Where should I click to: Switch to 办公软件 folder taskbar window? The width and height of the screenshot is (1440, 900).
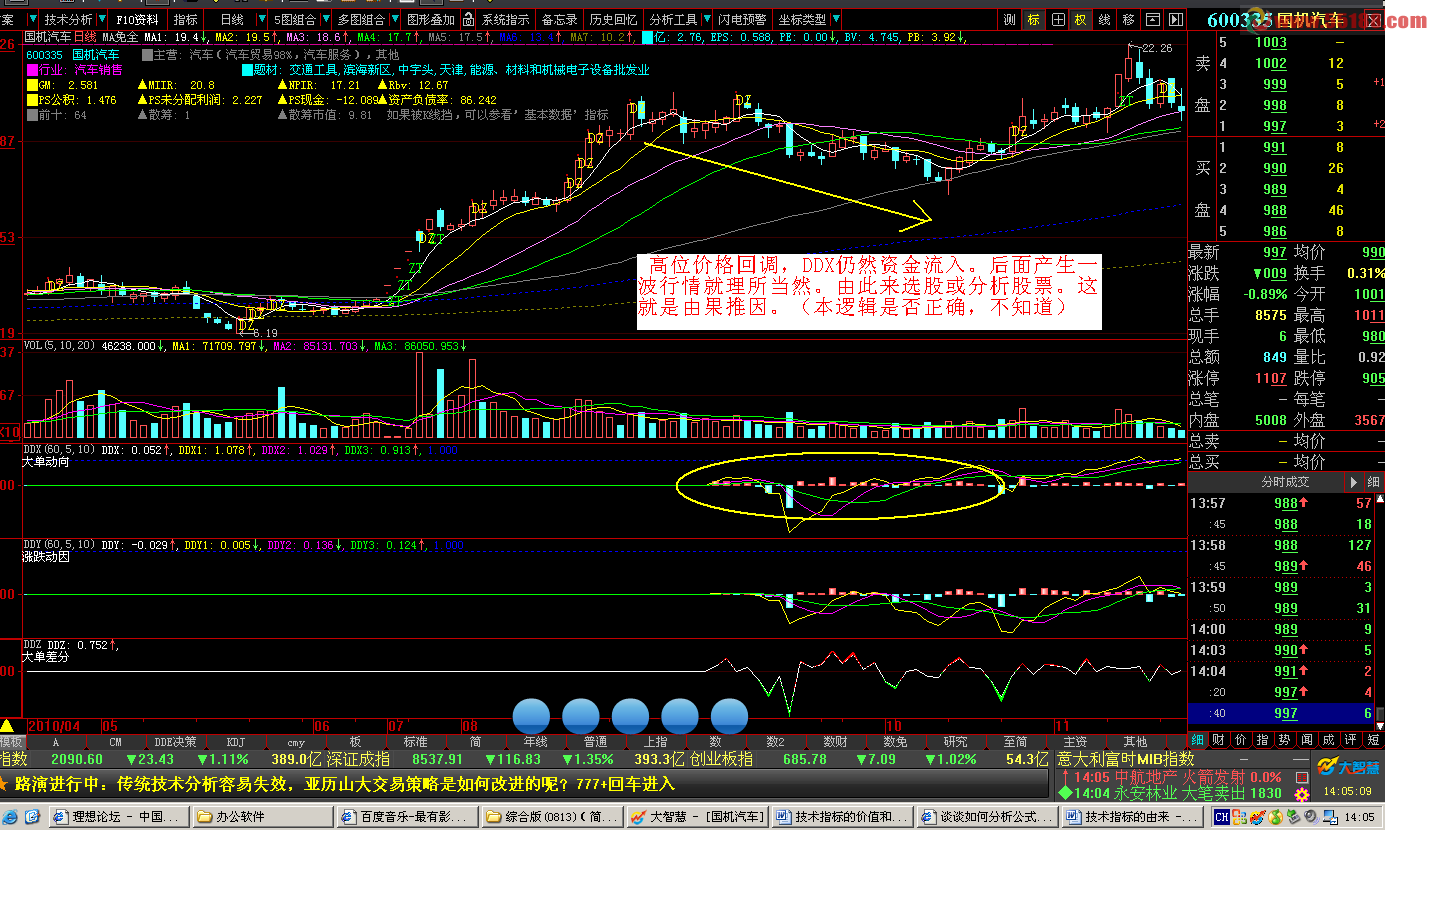263,817
